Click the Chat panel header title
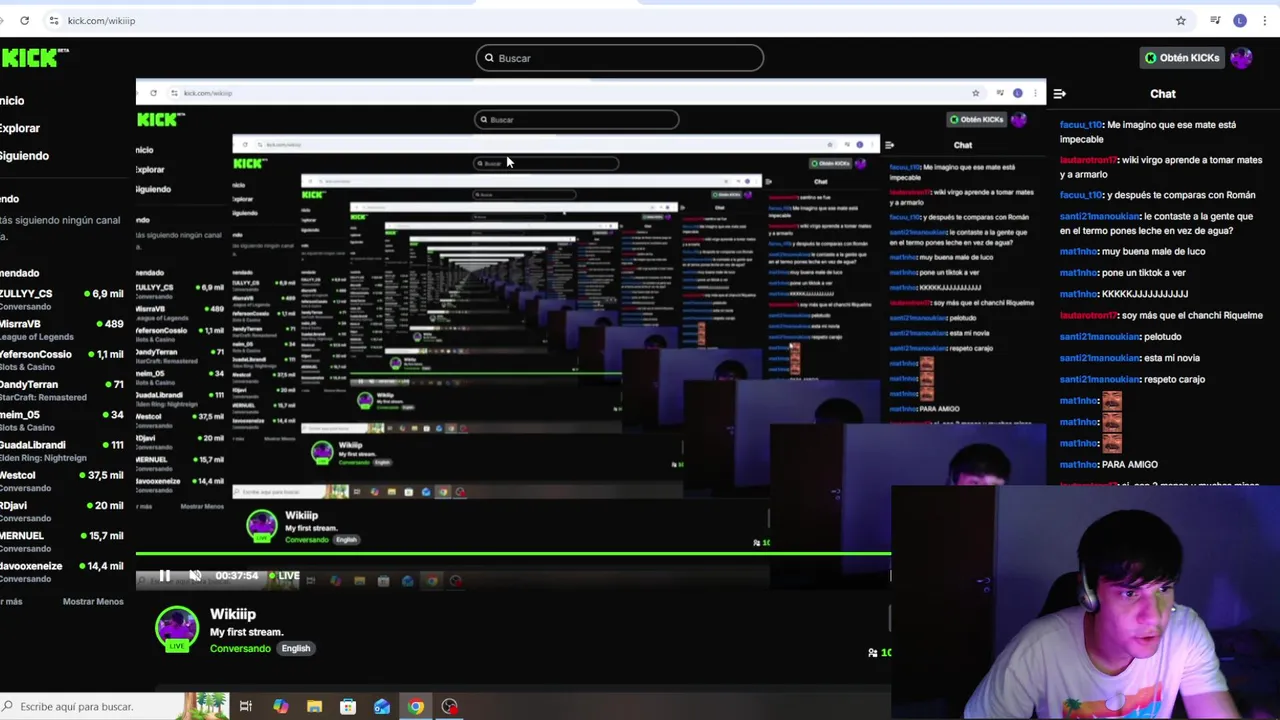 [x=1163, y=94]
